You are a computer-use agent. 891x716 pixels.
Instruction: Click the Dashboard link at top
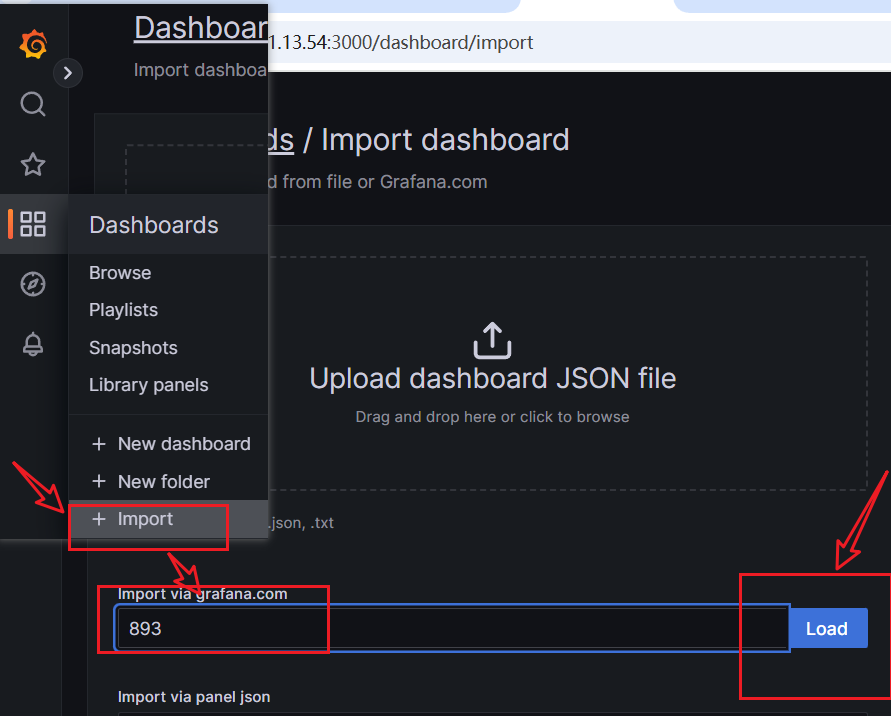pyautogui.click(x=201, y=28)
